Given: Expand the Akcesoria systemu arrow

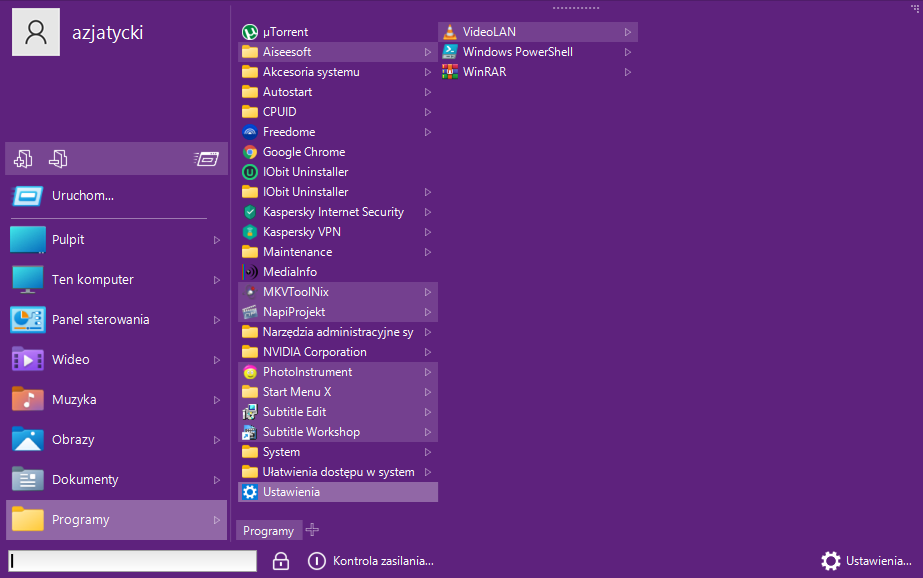Looking at the screenshot, I should pyautogui.click(x=428, y=72).
